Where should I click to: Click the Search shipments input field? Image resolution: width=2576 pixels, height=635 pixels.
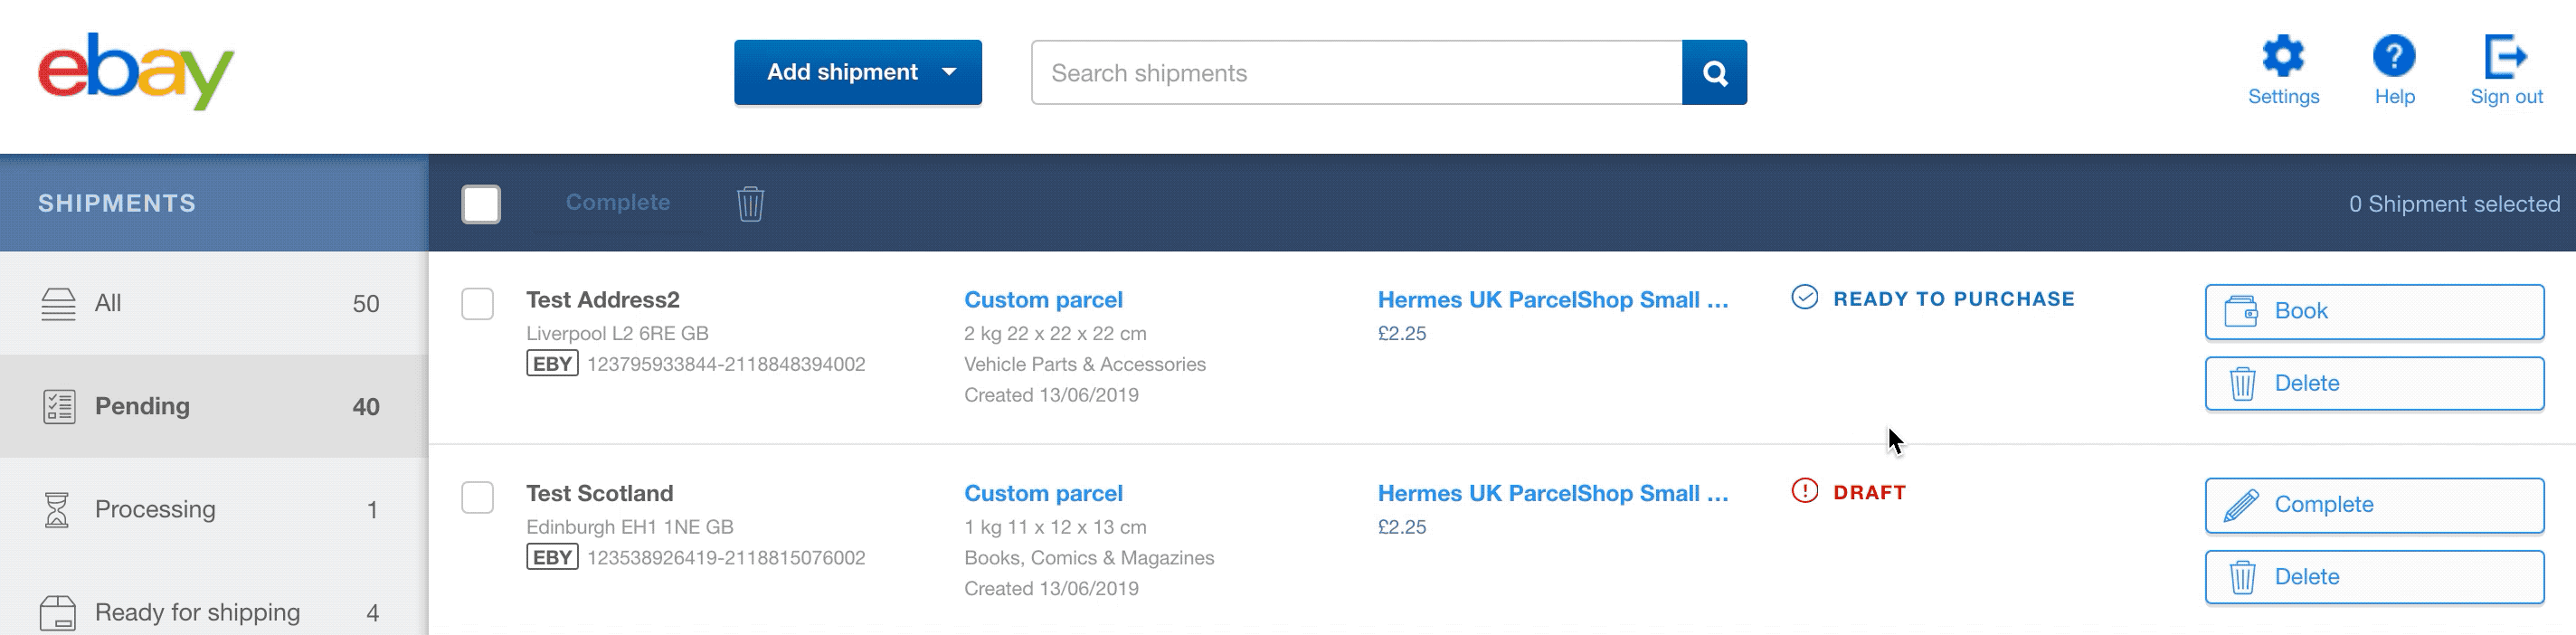coord(1356,73)
